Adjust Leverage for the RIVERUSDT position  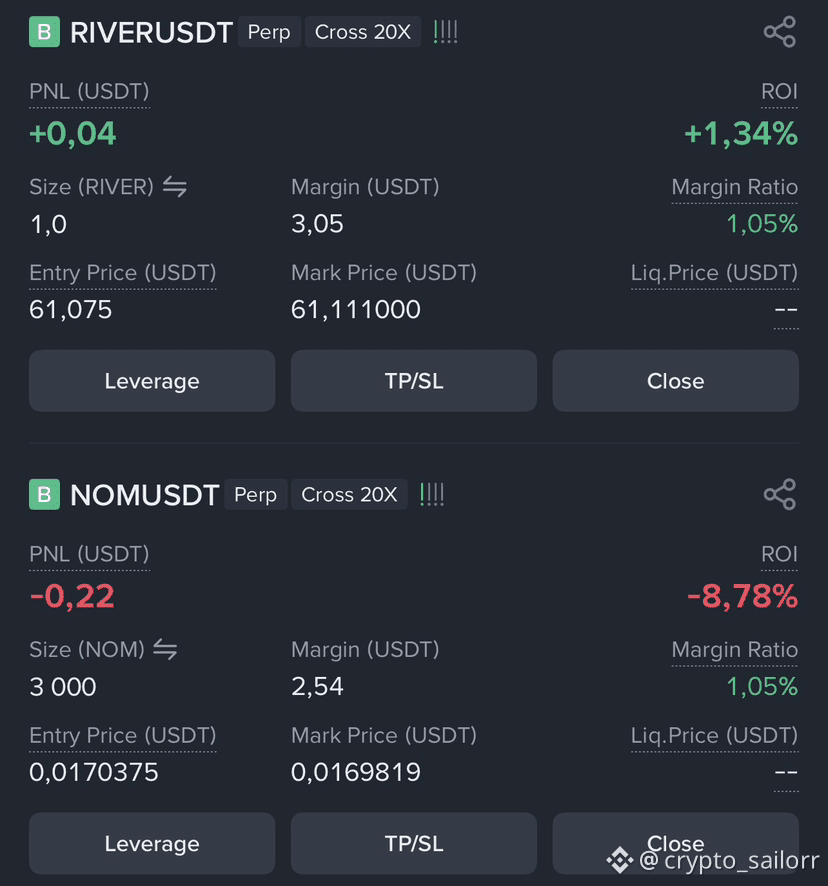152,381
